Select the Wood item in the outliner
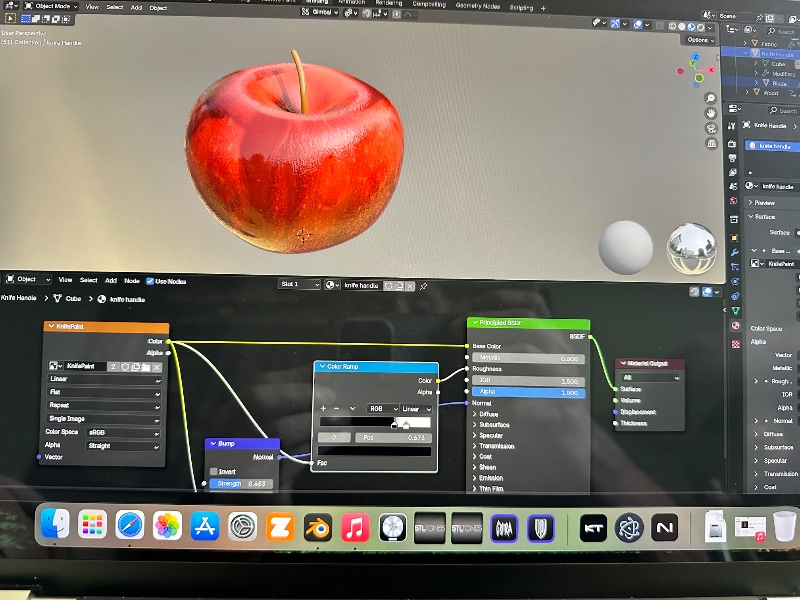Screen dimensions: 800x600 [x=770, y=93]
